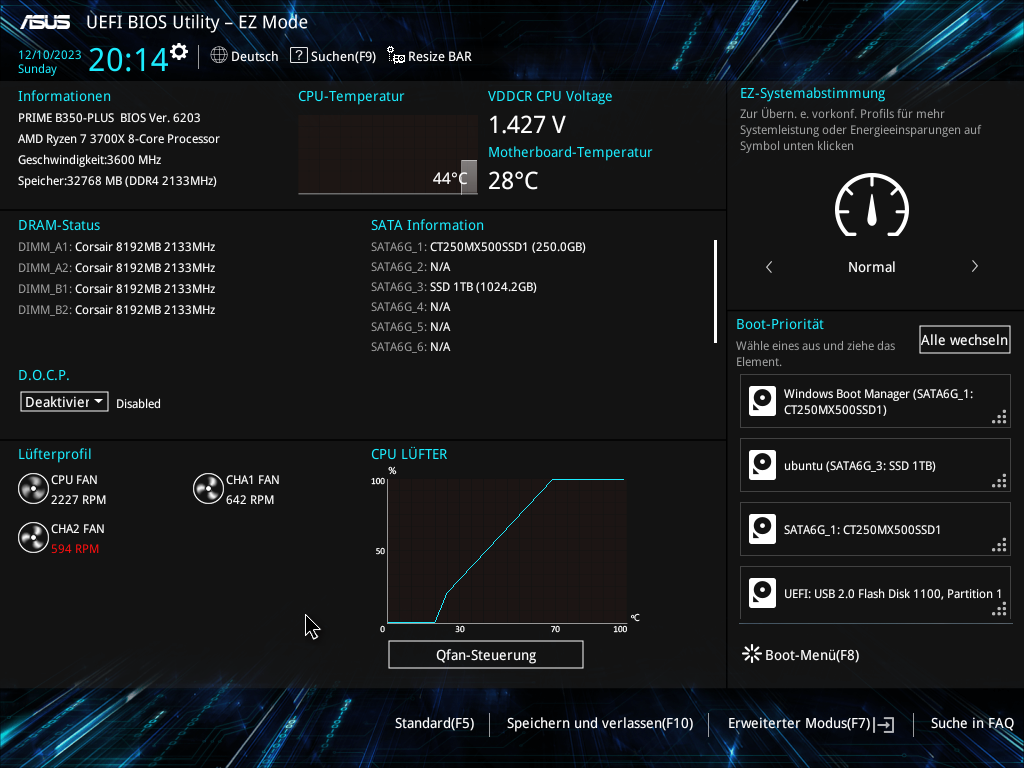Click DIMM_A1 Corsair 8192MB entry

click(x=116, y=247)
